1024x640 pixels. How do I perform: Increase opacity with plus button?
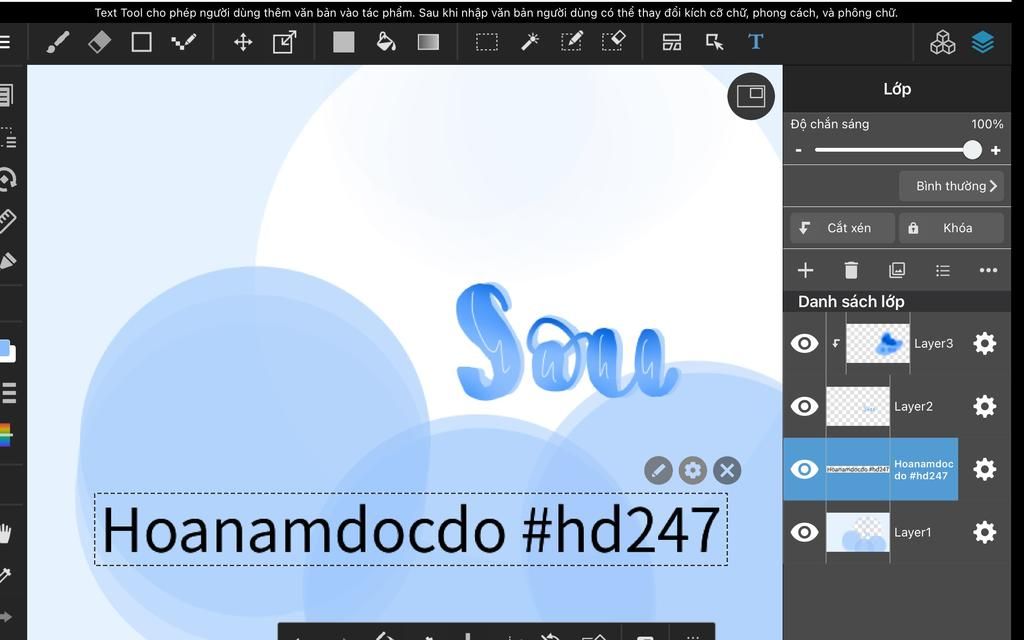995,150
